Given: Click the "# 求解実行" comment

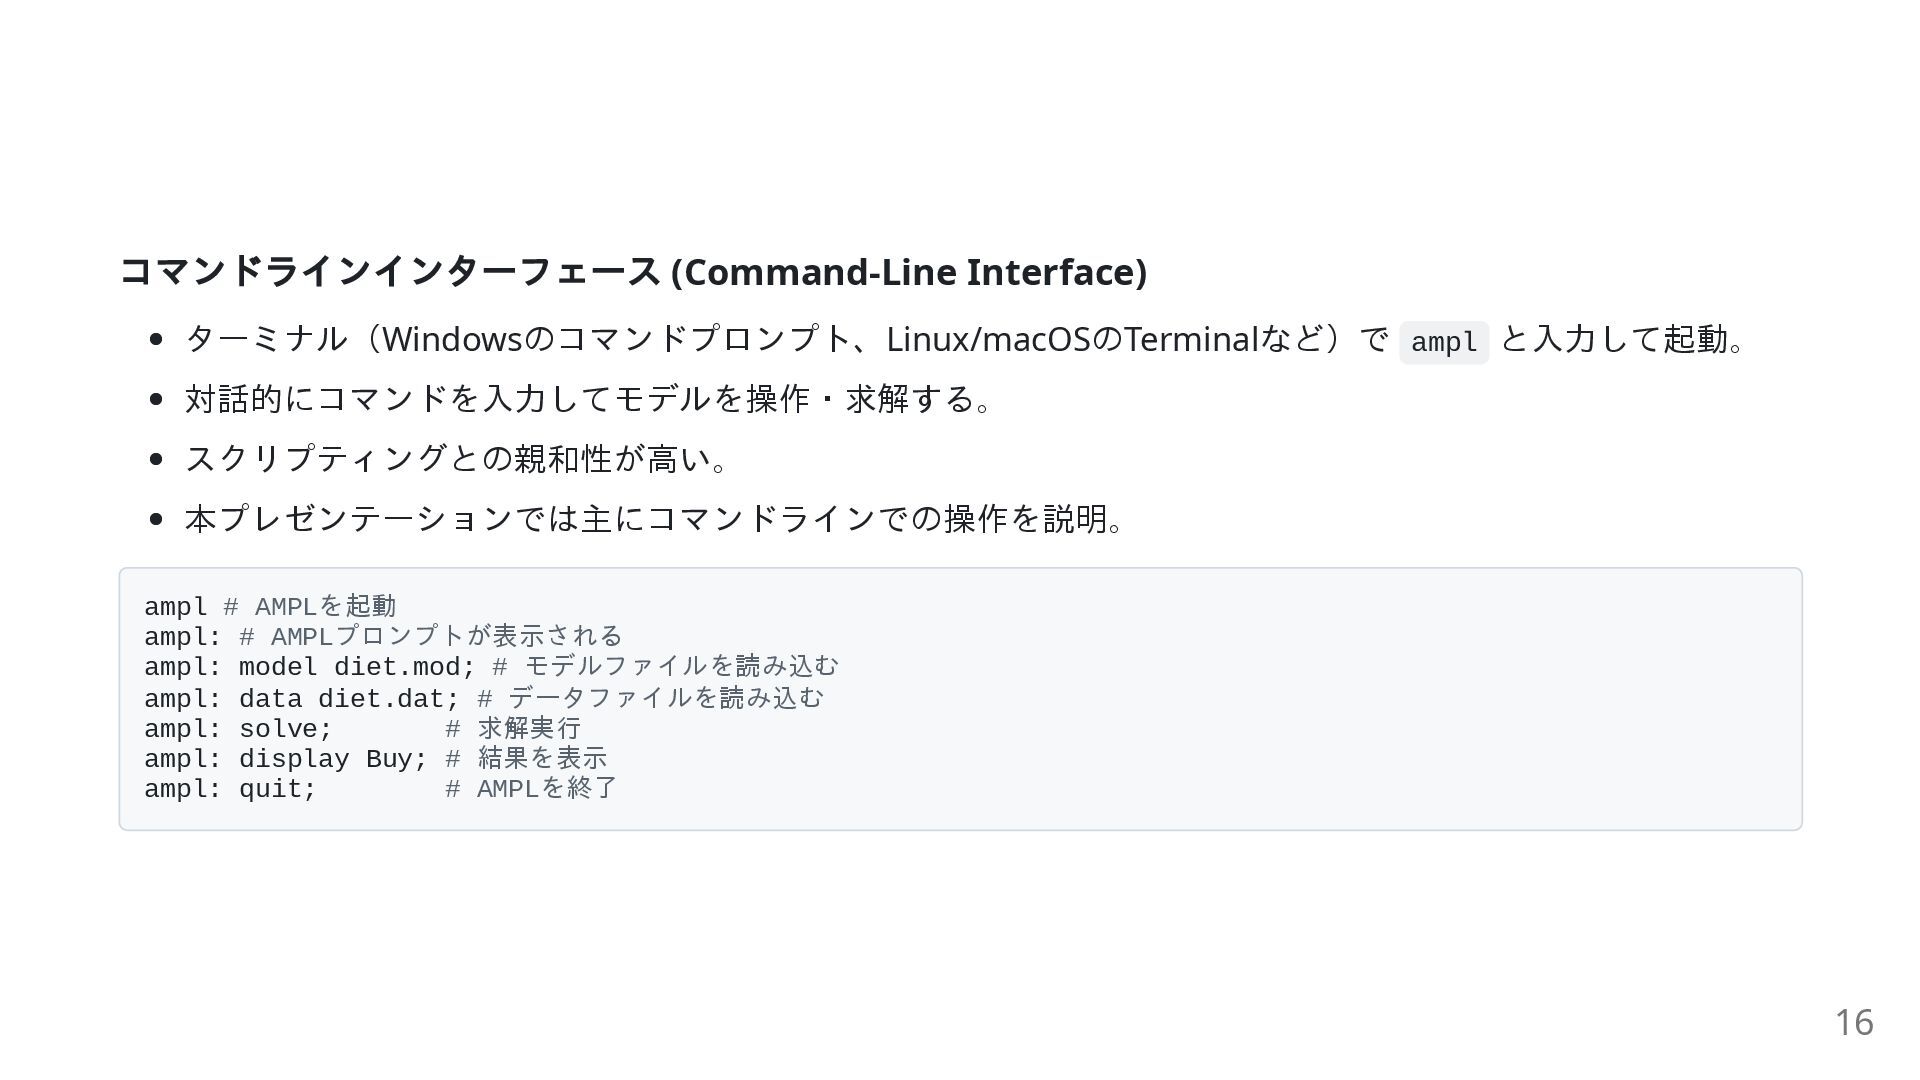Looking at the screenshot, I should pos(513,729).
